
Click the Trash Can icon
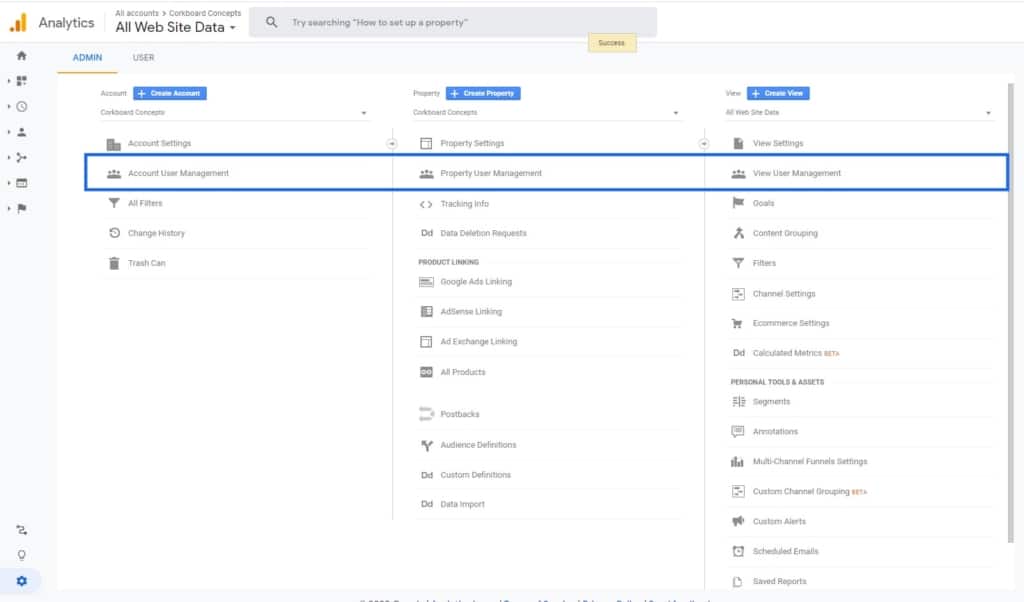point(114,263)
